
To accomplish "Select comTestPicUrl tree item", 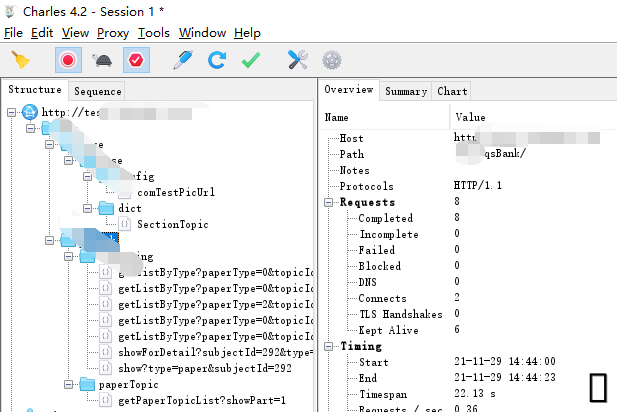I will [176, 192].
